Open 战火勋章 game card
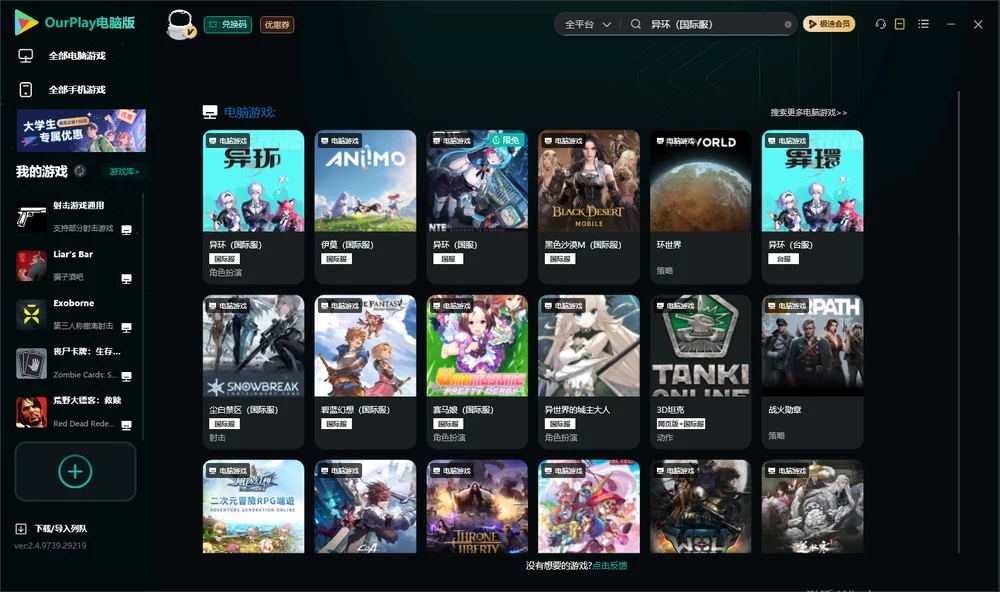Viewport: 1000px width, 592px height. pos(812,372)
